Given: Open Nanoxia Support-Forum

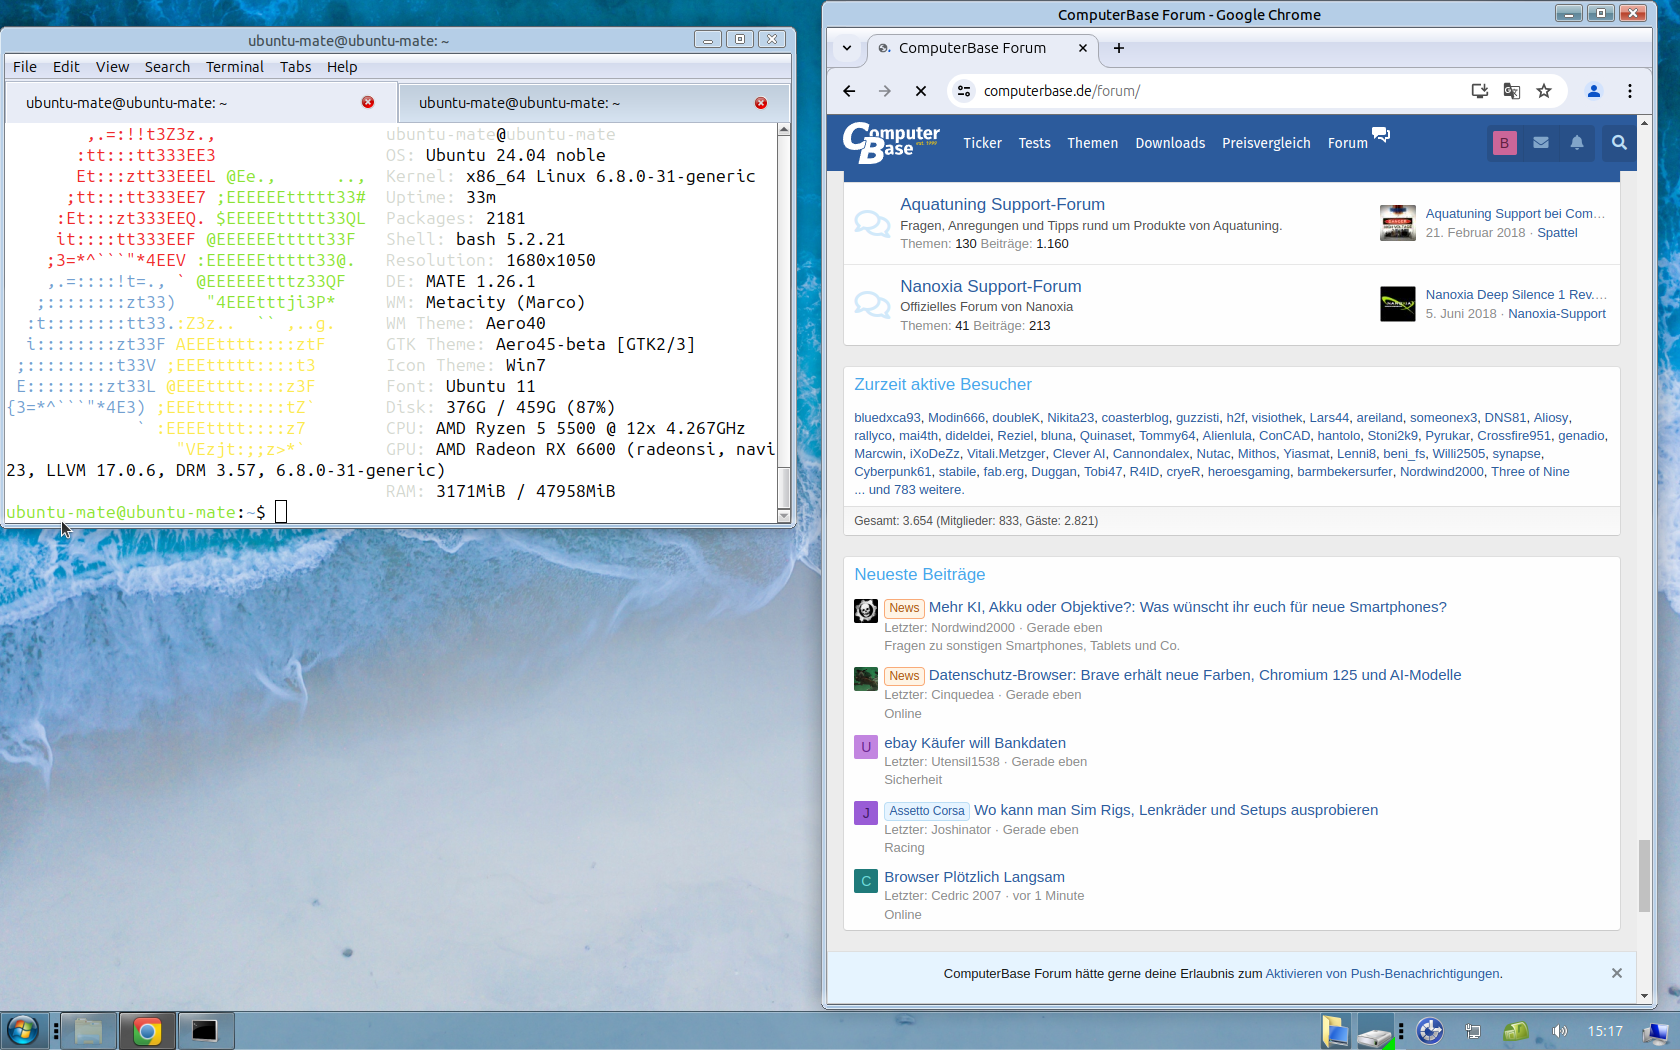Looking at the screenshot, I should (x=990, y=286).
